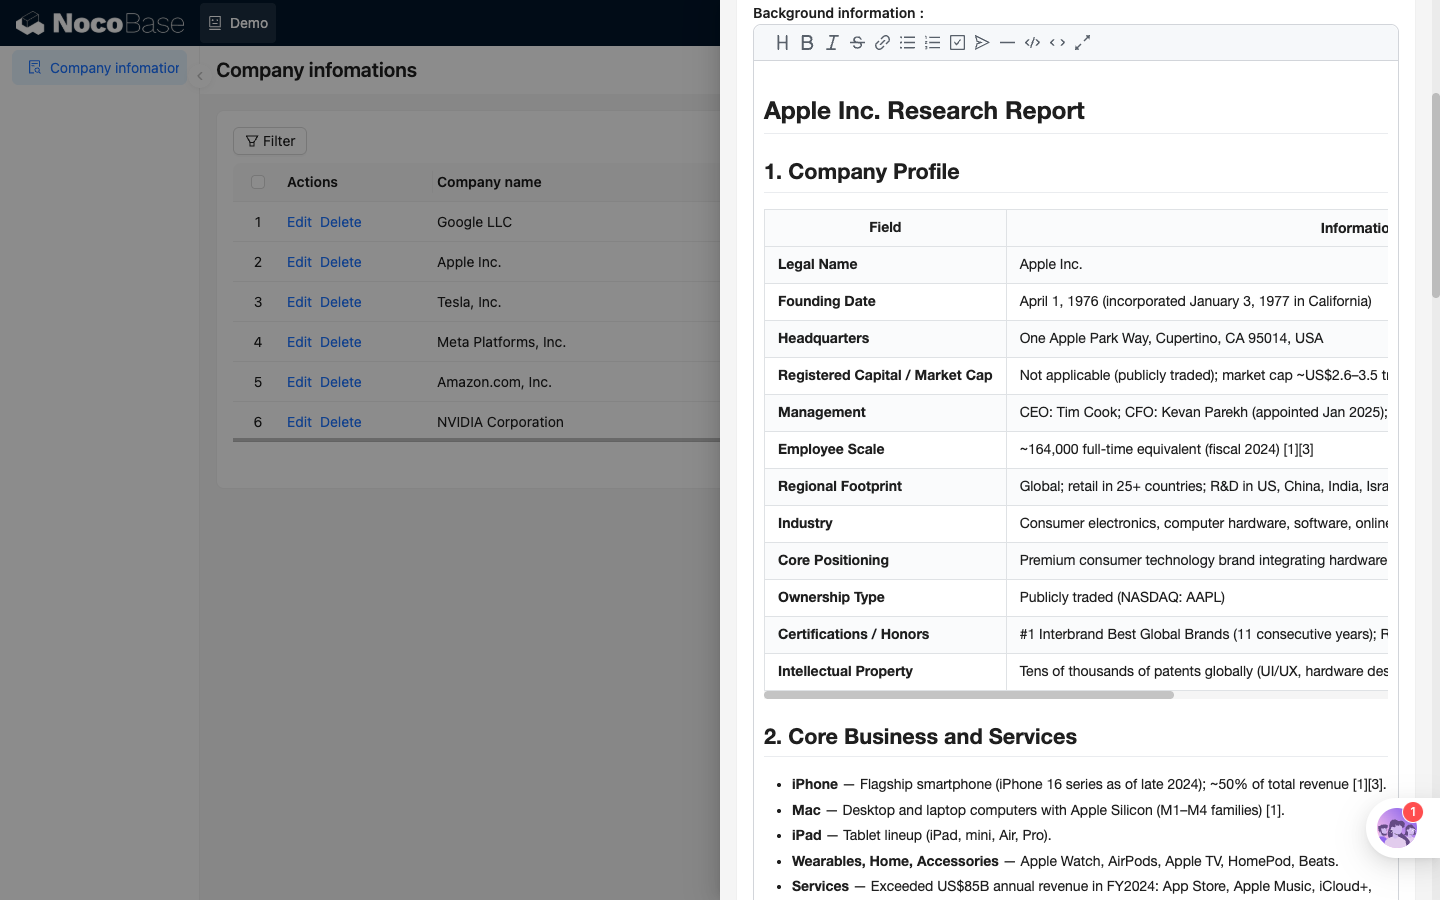Insert a horizontal rule line
Screen dimensions: 1440x900
click(x=1007, y=43)
